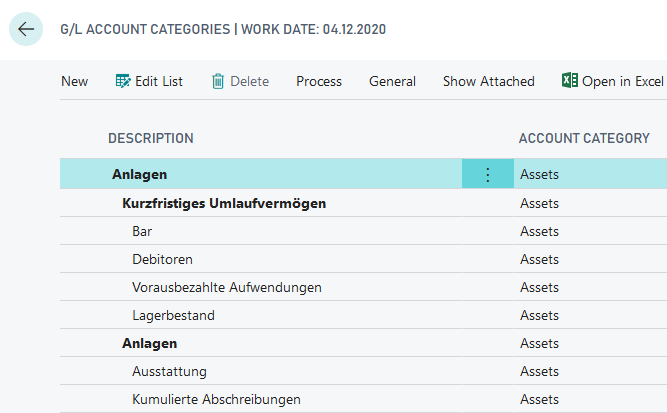The width and height of the screenshot is (667, 413).
Task: Click the Excel icon in toolbar
Action: 569,81
